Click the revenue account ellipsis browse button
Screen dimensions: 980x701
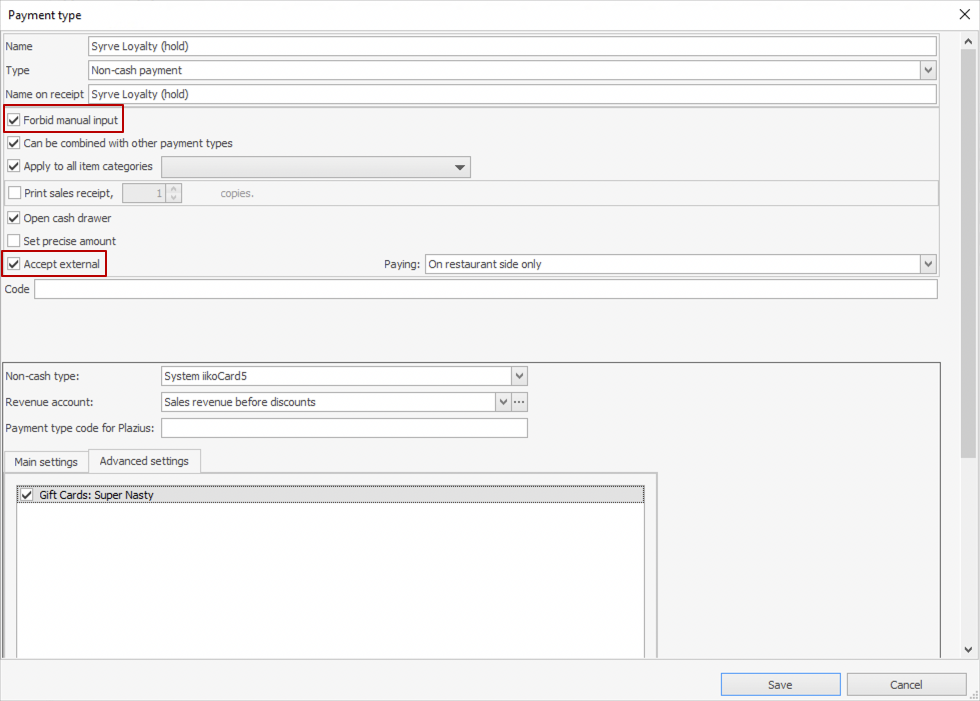tap(519, 402)
